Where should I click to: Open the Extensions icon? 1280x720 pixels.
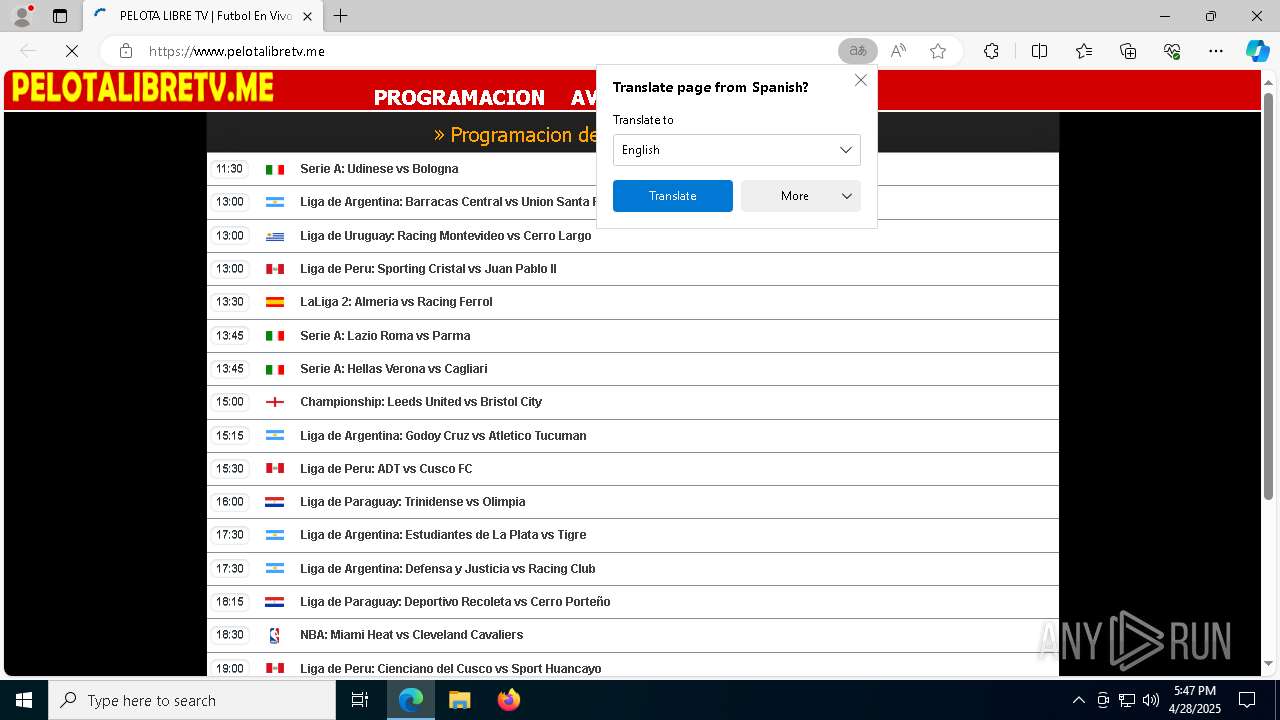[x=991, y=51]
